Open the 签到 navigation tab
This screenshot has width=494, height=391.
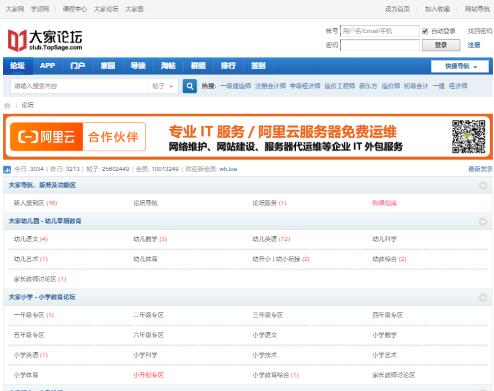tap(258, 66)
